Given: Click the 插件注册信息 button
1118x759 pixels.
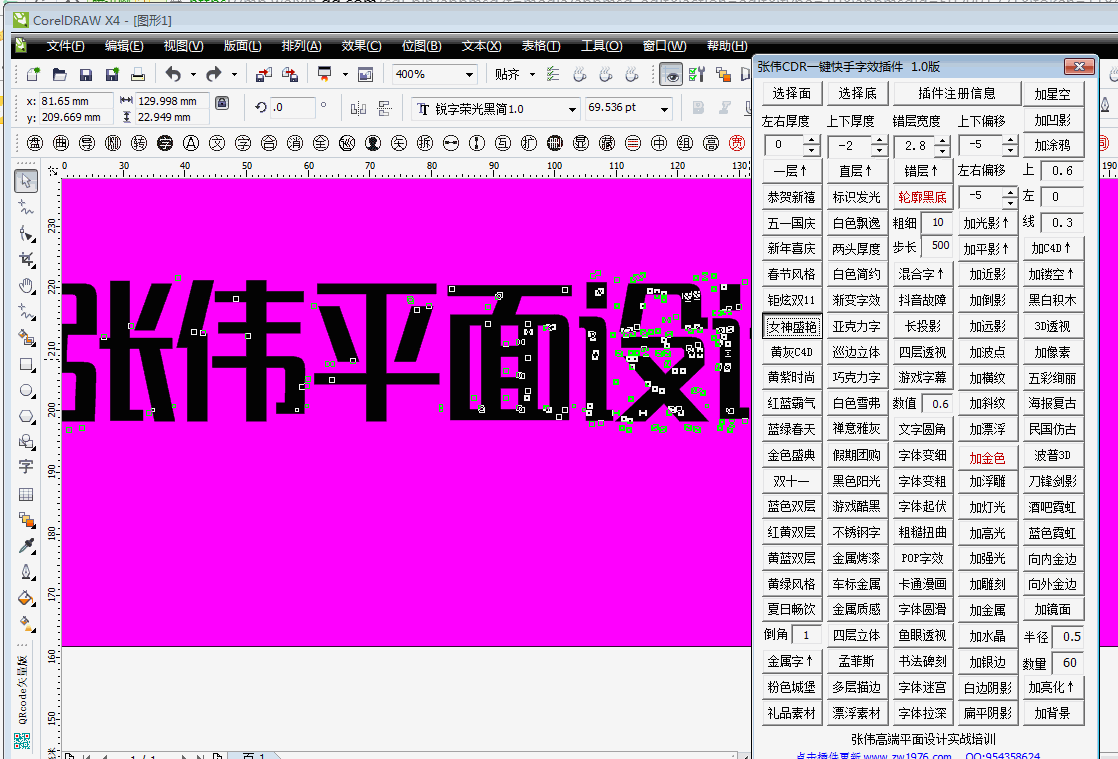Looking at the screenshot, I should (957, 93).
